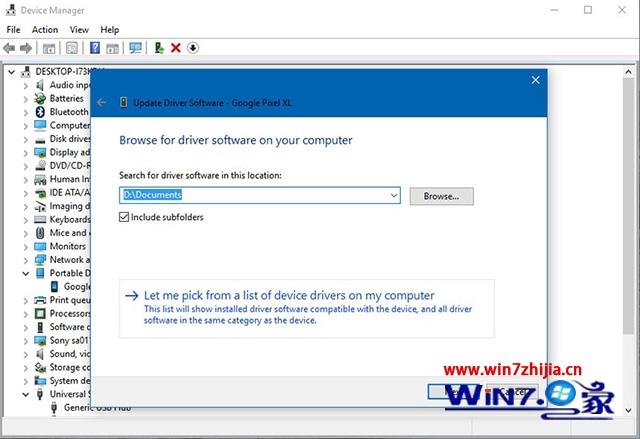
Task: Maximize the Device Manager window
Action: (x=588, y=10)
